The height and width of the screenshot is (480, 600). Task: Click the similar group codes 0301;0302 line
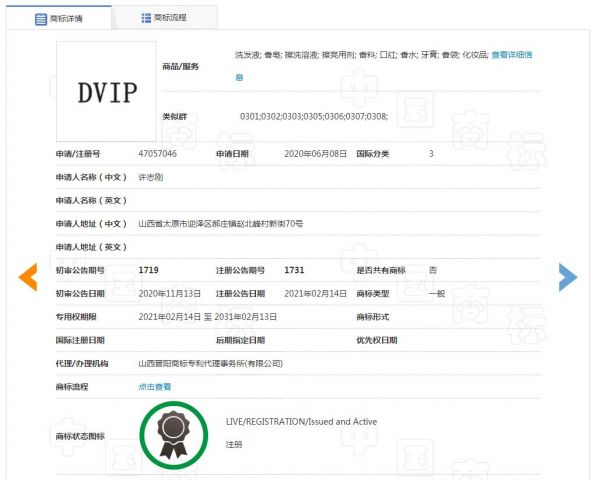click(313, 117)
